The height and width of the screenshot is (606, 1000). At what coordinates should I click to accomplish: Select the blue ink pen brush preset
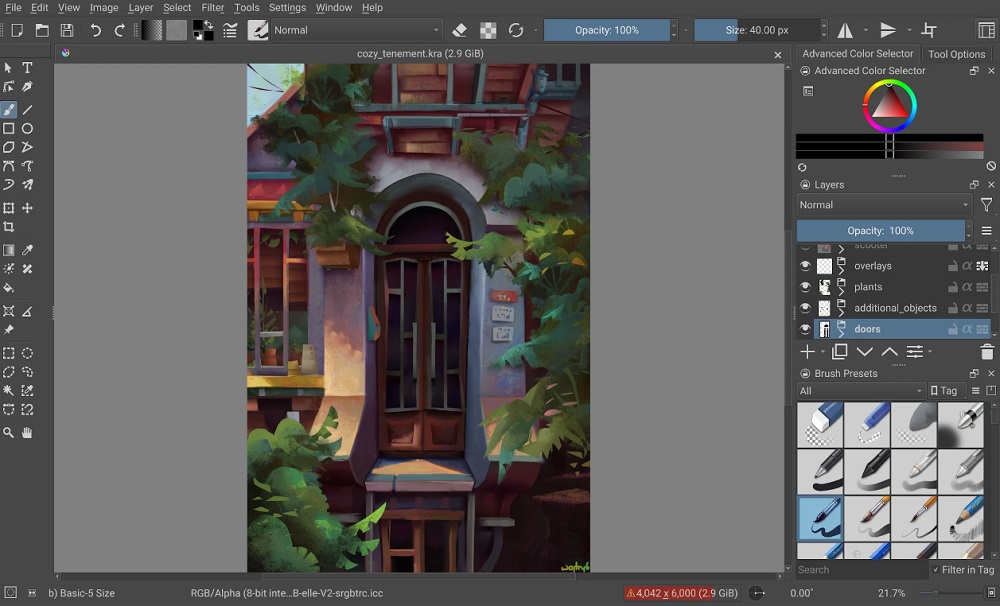[819, 519]
